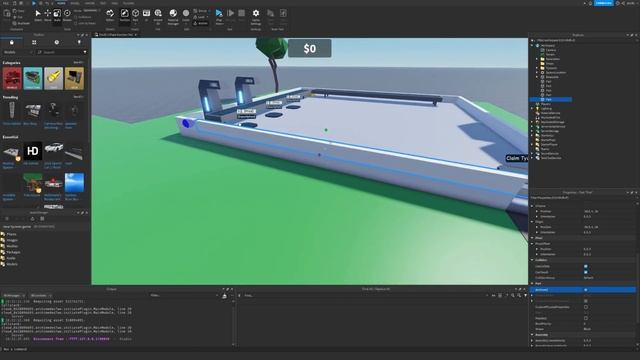Click See All next to Categories
The image size is (640, 360).
(78, 62)
